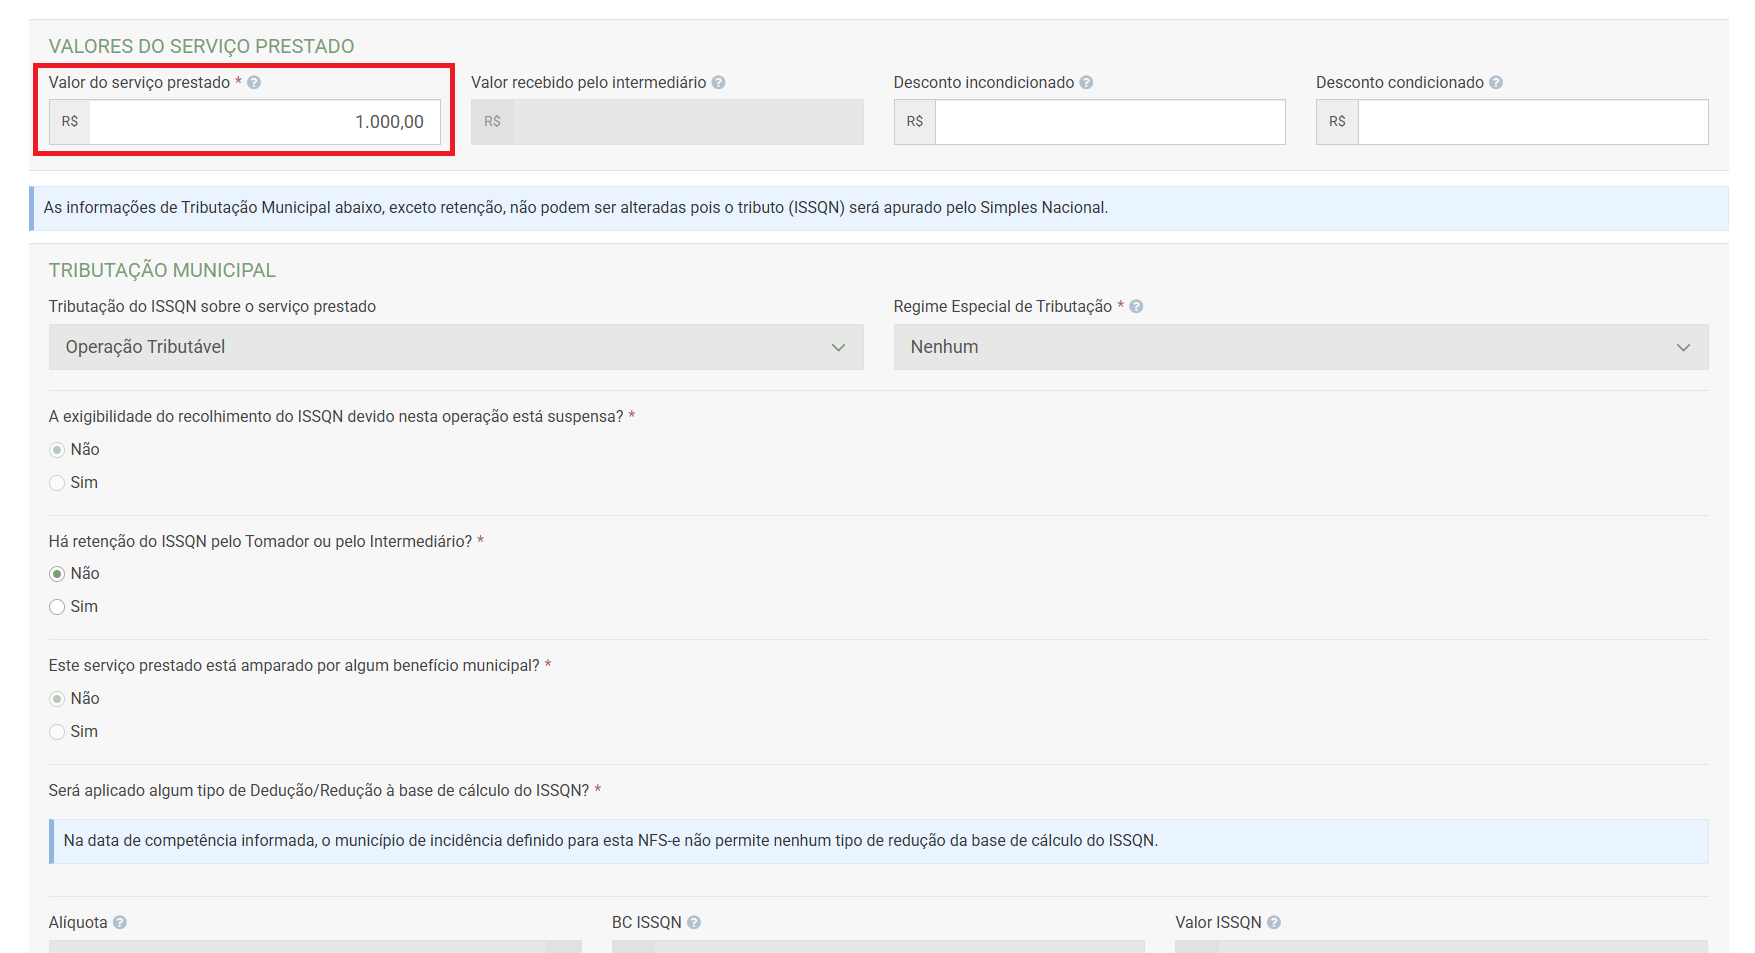Select Sim for ISSQN retention by Tomador
This screenshot has width=1755, height=953.
[57, 607]
